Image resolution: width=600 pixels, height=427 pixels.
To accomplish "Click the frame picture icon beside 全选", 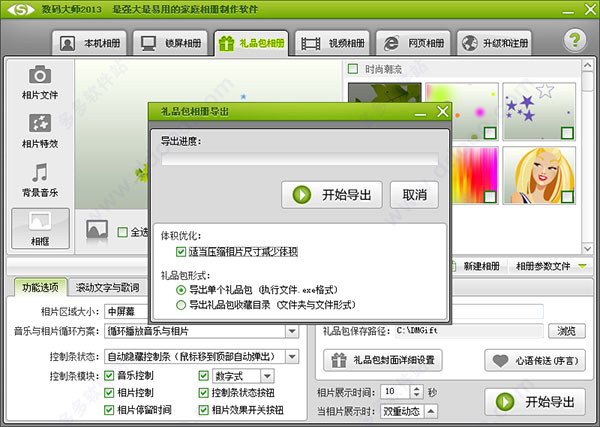I will coord(97,230).
